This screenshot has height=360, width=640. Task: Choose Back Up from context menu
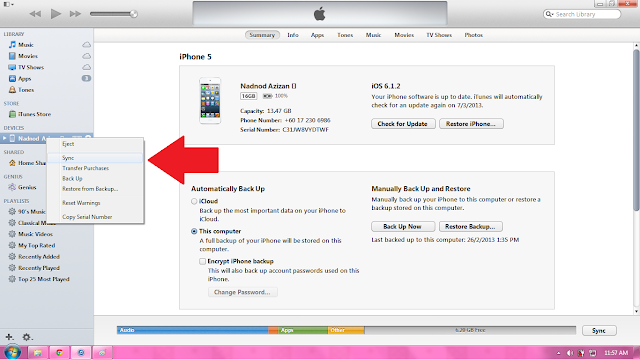(x=95, y=179)
